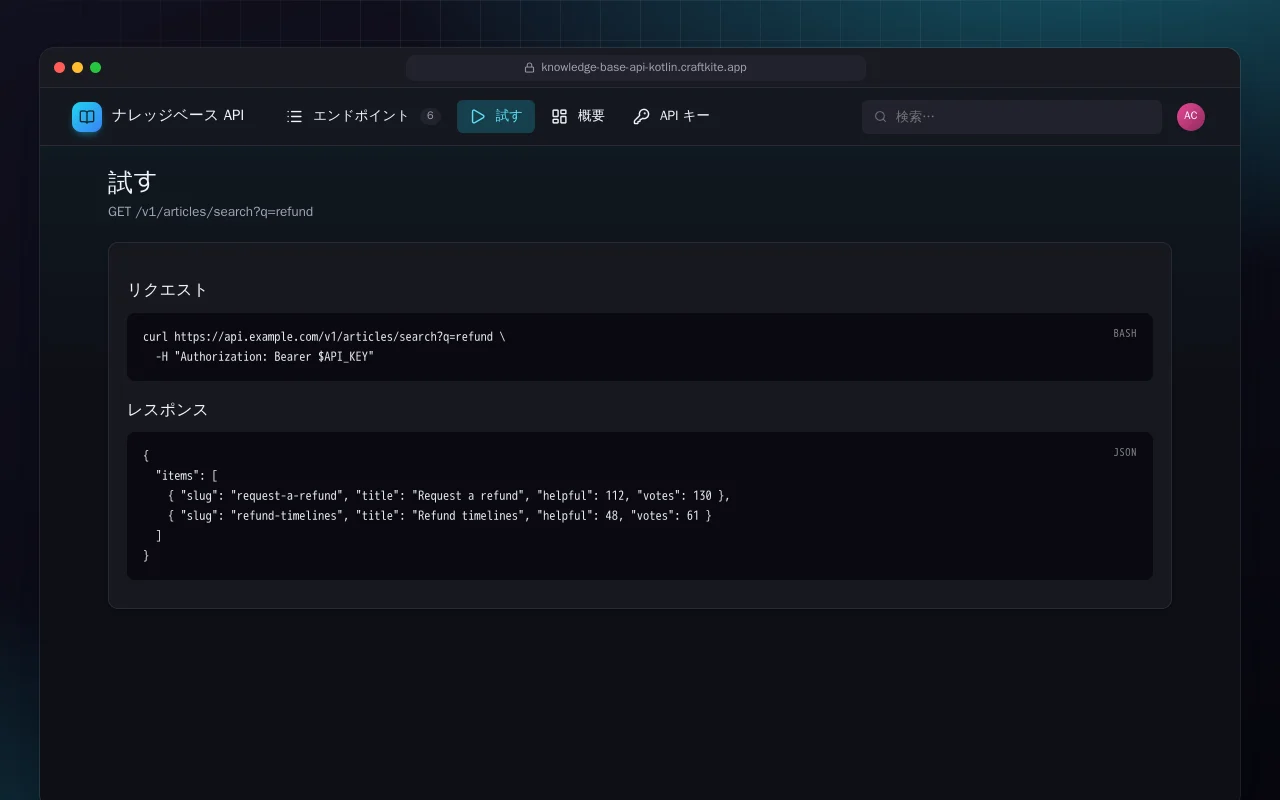Click the endpoints count badge 6

point(430,116)
